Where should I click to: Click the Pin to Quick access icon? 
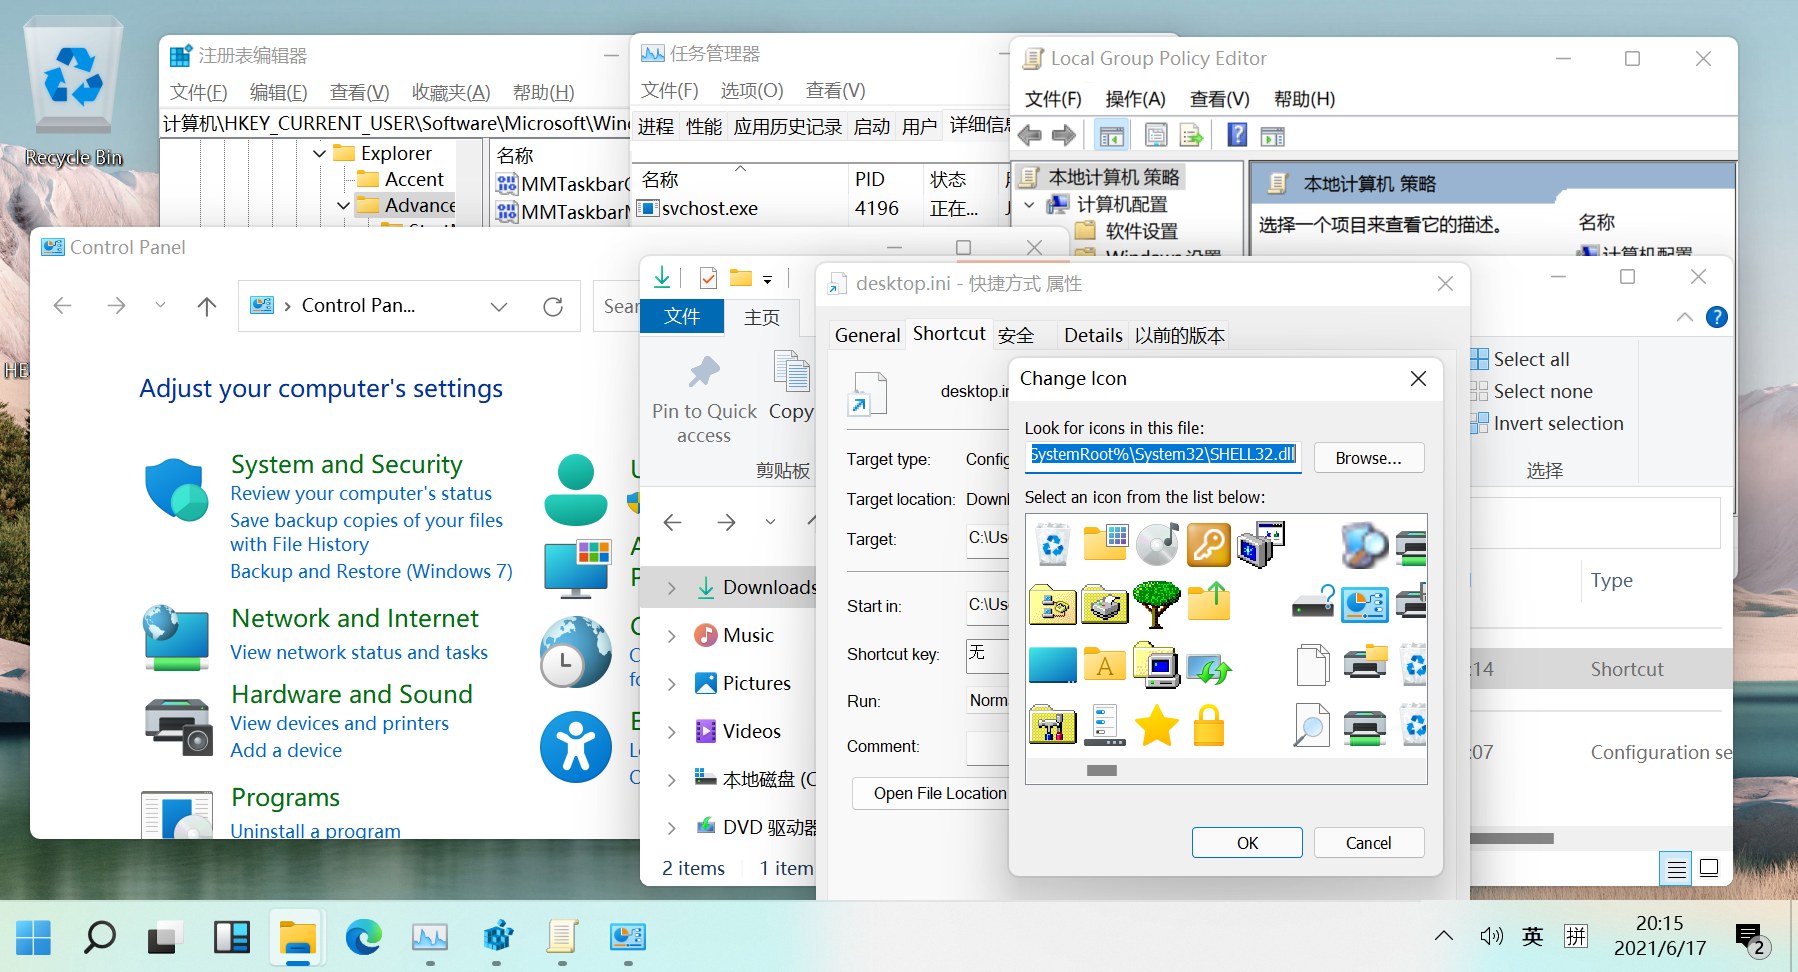[x=704, y=373]
